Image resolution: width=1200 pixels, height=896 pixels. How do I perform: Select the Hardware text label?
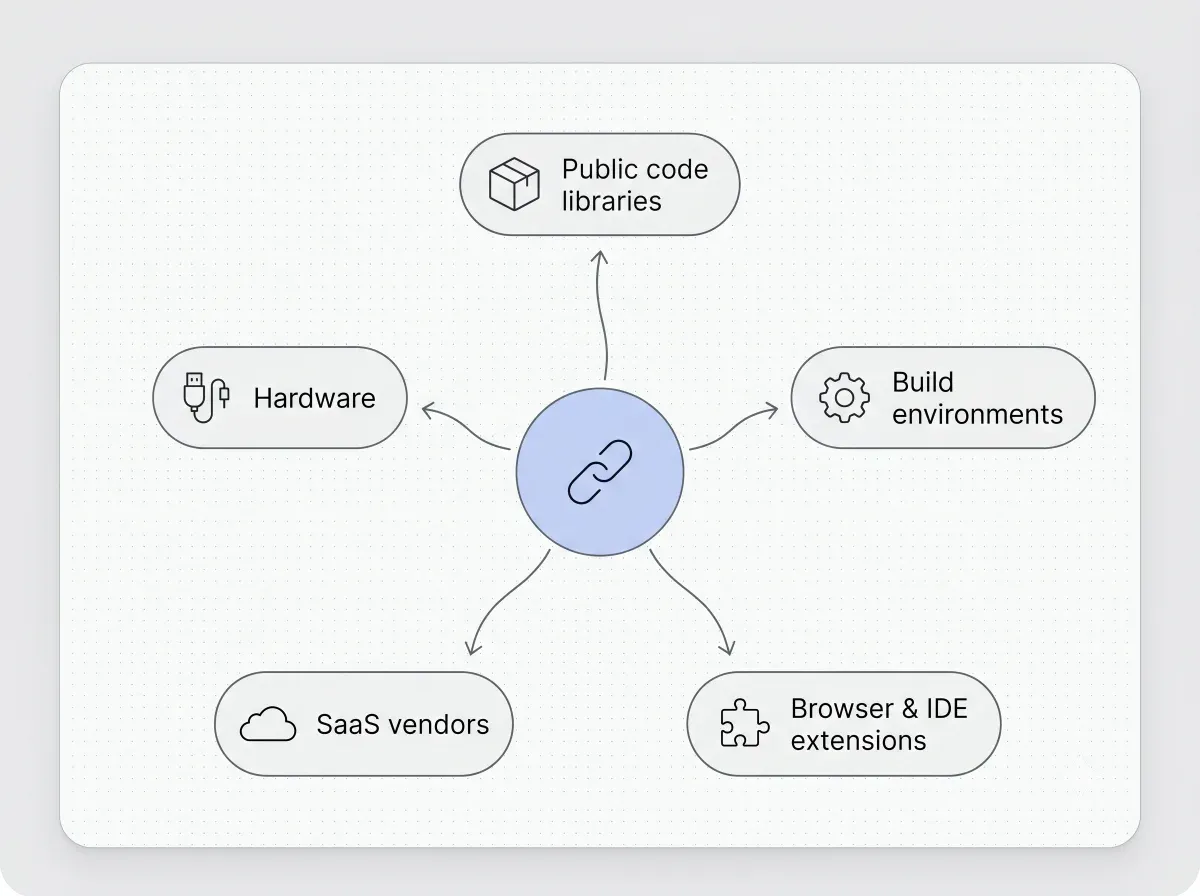(314, 398)
